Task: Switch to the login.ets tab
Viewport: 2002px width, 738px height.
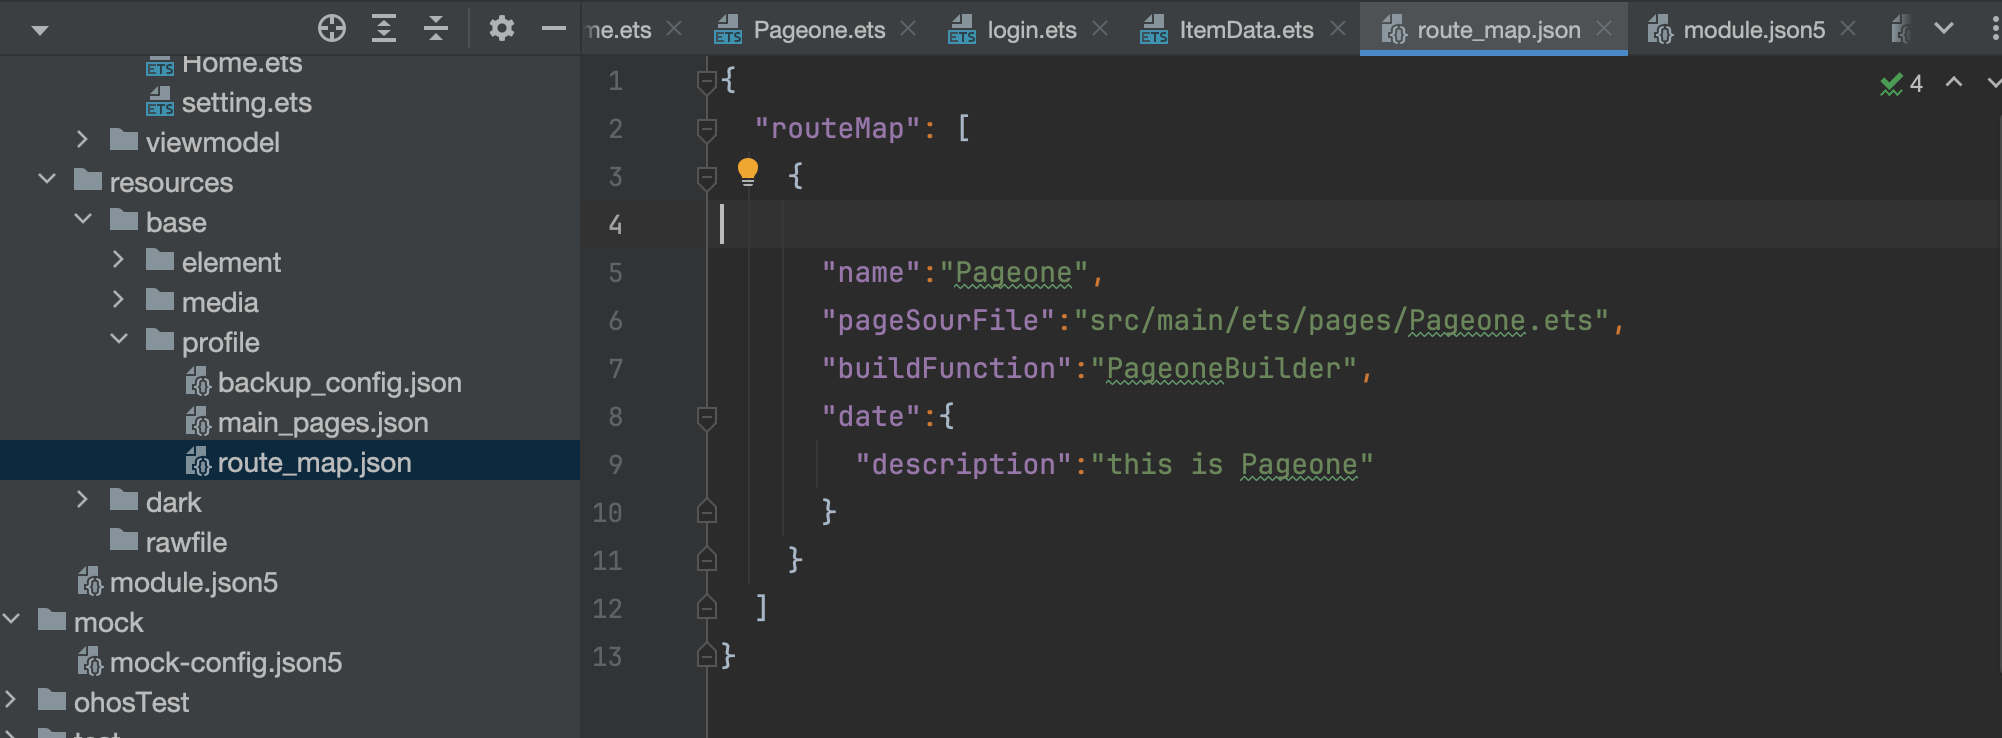Action: coord(1030,30)
